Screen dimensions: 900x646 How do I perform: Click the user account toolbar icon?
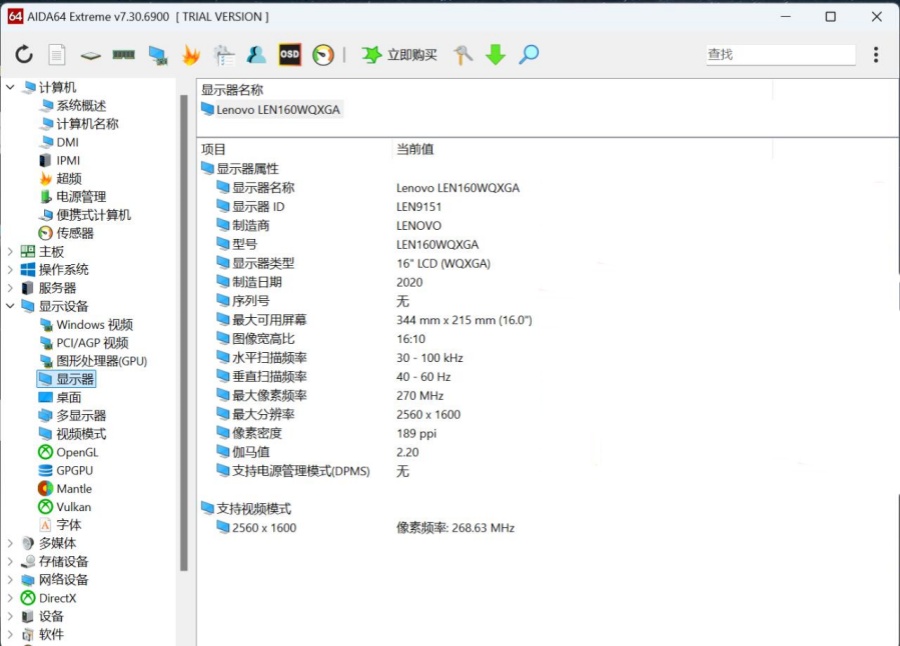tap(257, 55)
